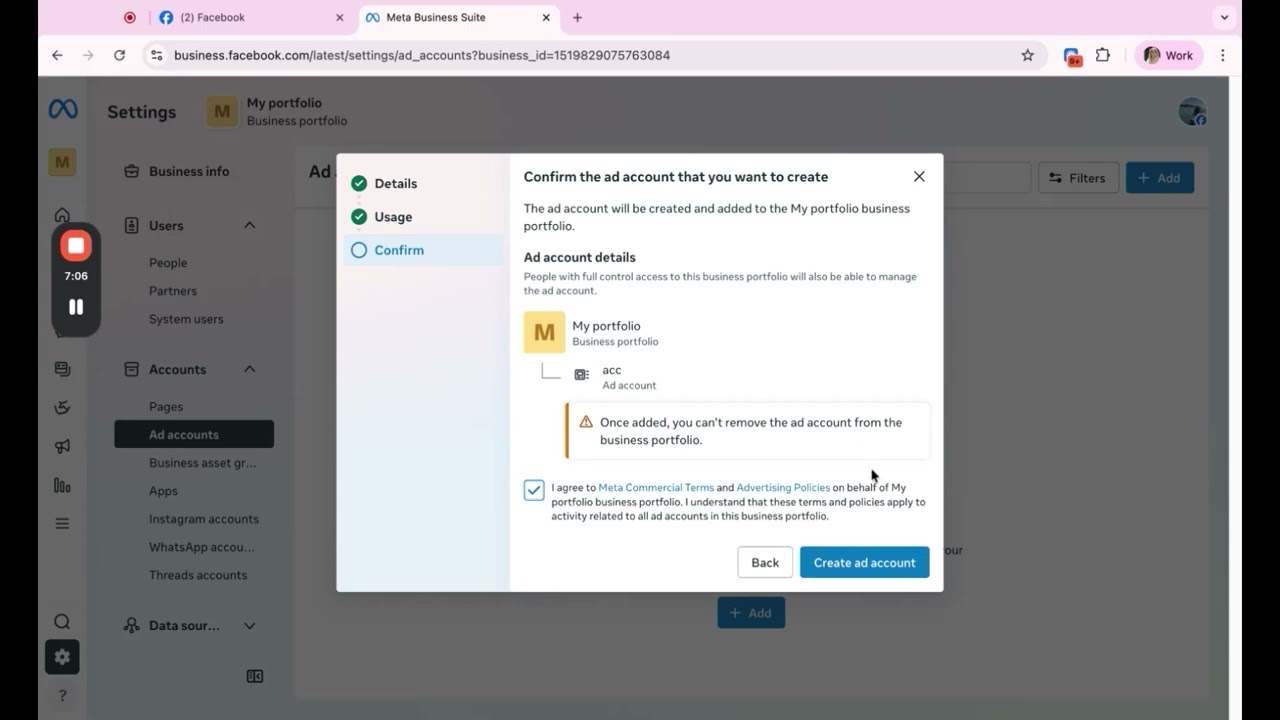1280x720 pixels.
Task: Open the Work profile menu
Action: click(1169, 55)
